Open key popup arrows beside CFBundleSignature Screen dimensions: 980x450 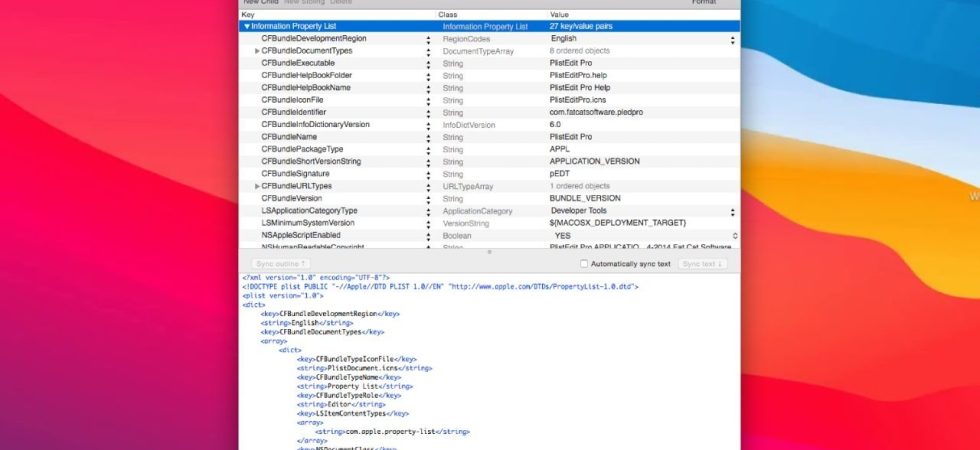tap(428, 174)
